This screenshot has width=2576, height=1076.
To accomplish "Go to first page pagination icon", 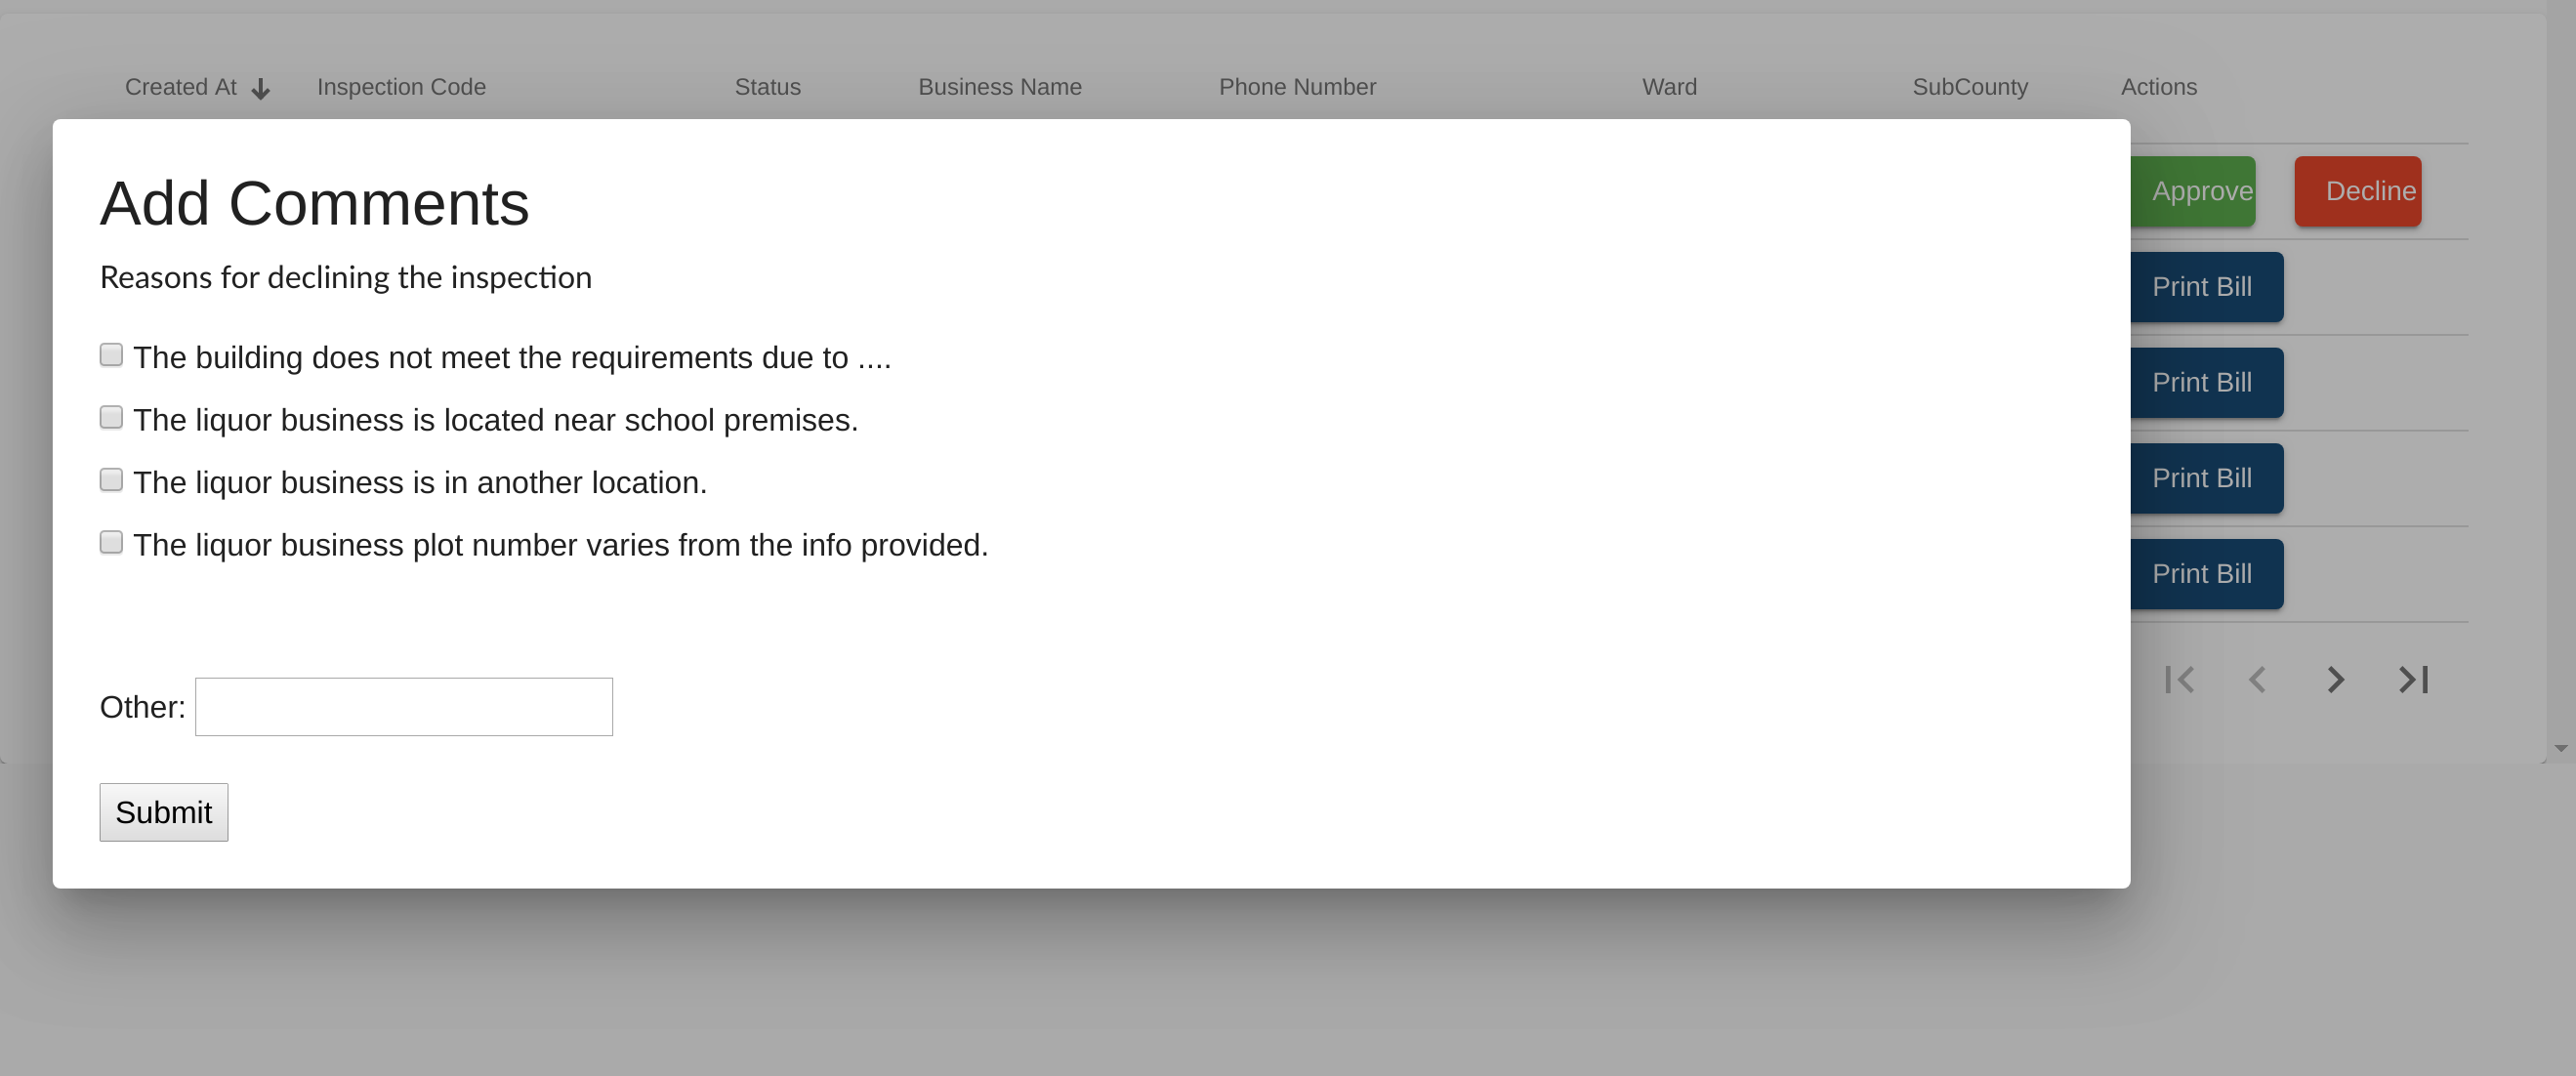I will [x=2179, y=680].
